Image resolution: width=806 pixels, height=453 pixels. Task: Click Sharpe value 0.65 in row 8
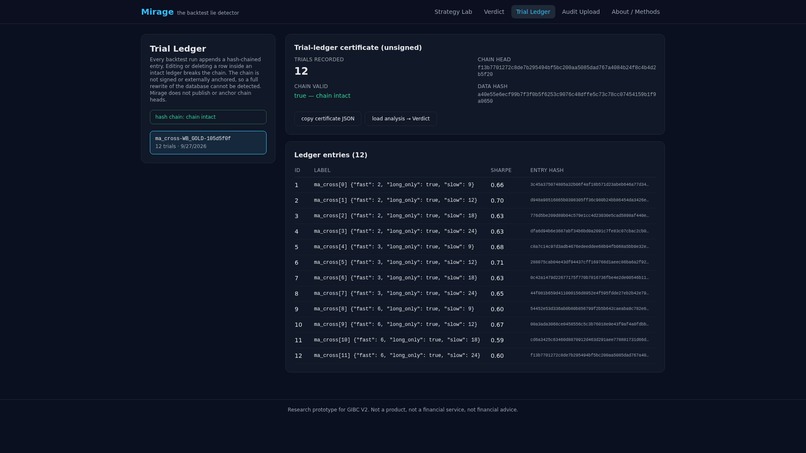(497, 294)
